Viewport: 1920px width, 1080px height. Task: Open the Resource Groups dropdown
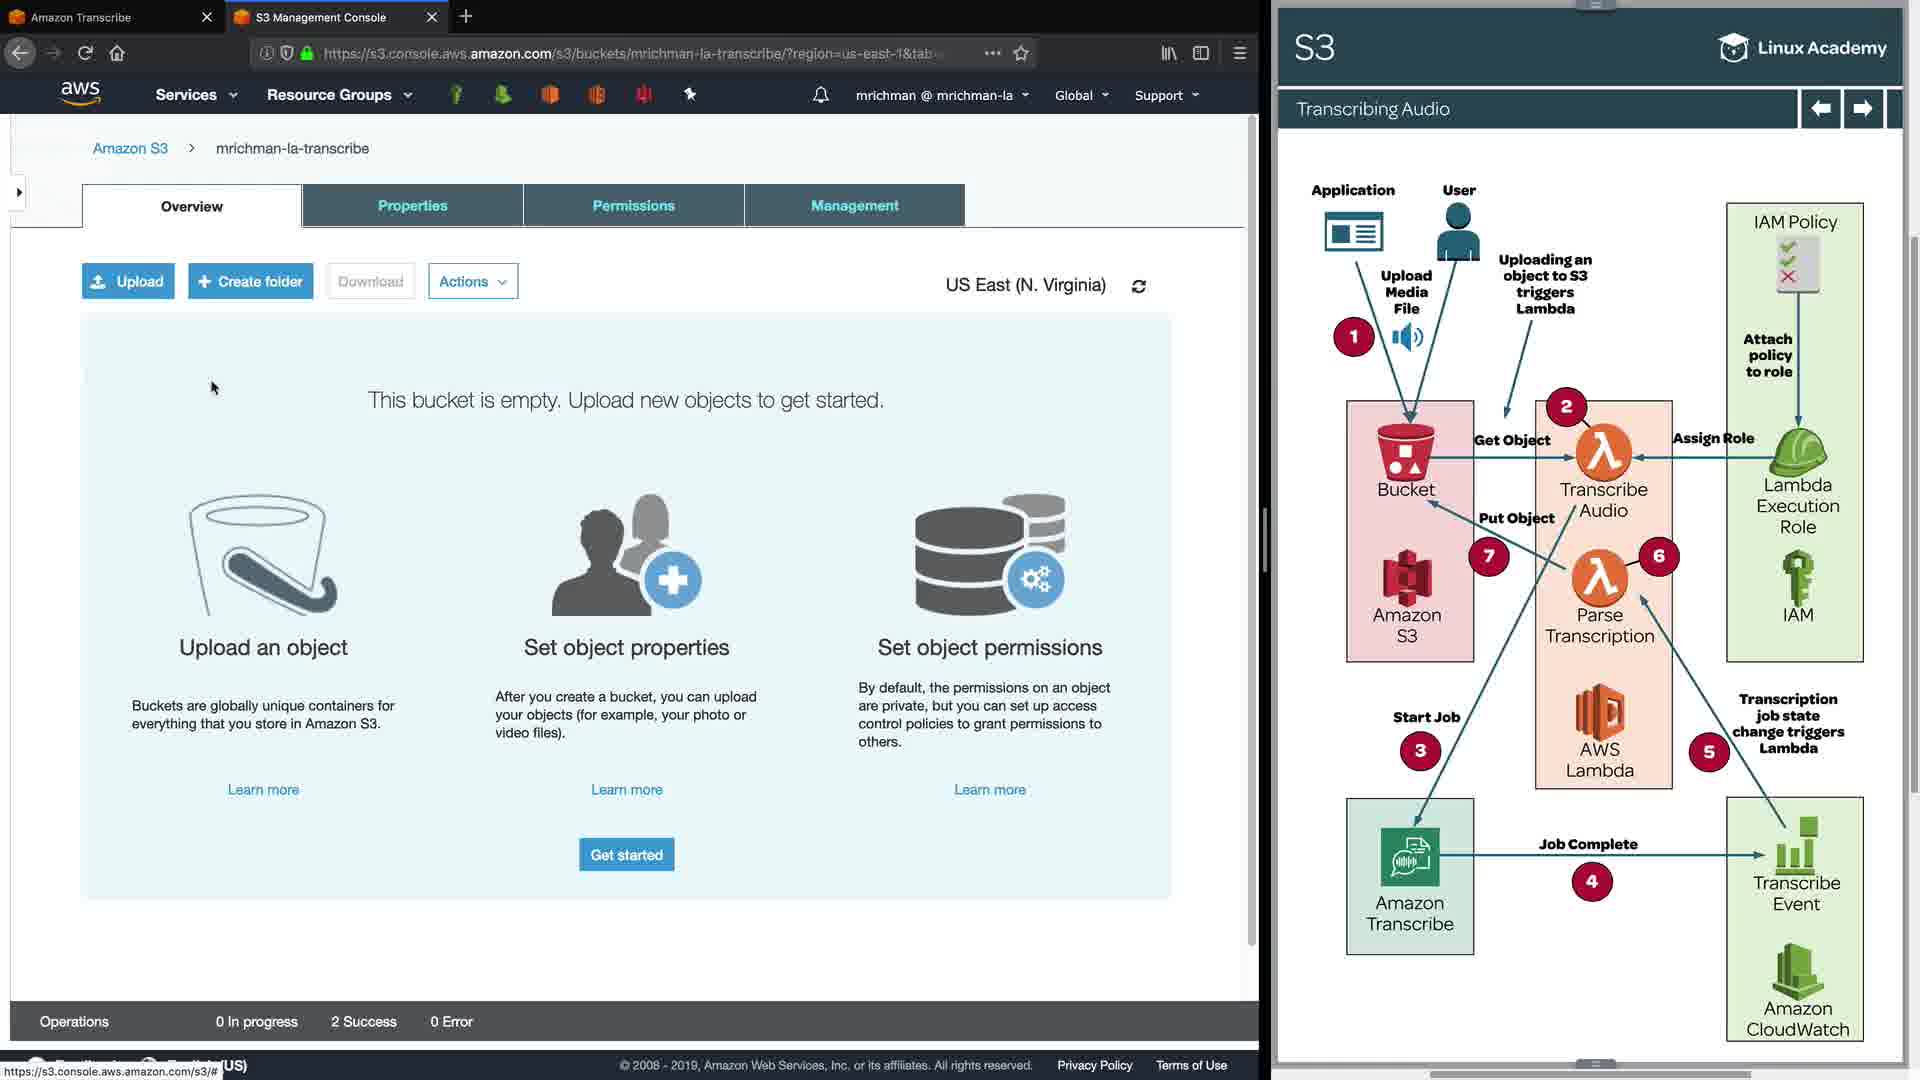(x=339, y=95)
